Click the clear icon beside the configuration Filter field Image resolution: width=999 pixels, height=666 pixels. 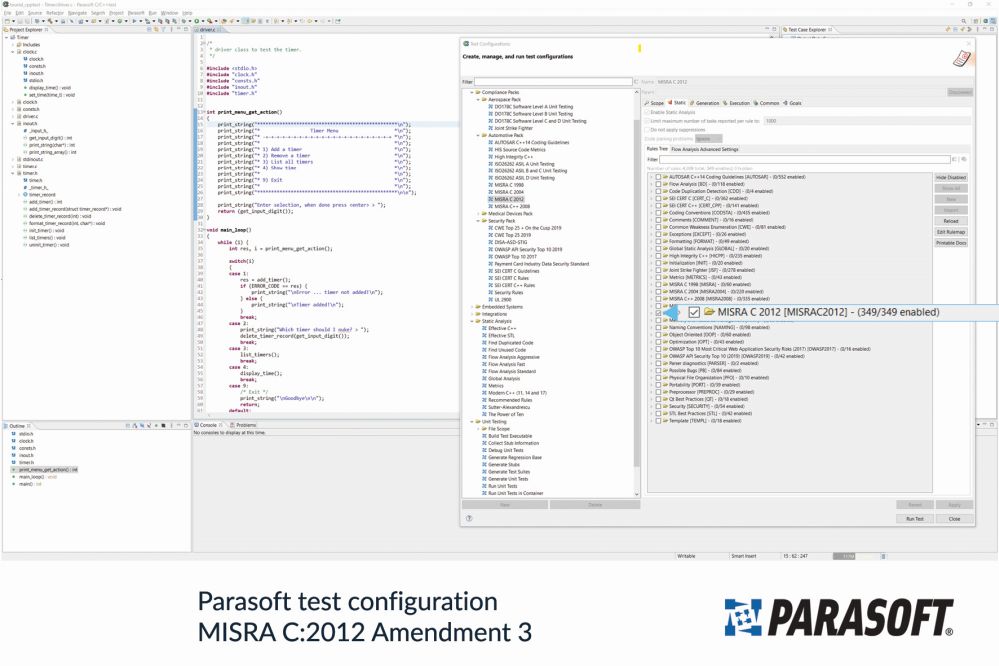(x=637, y=81)
